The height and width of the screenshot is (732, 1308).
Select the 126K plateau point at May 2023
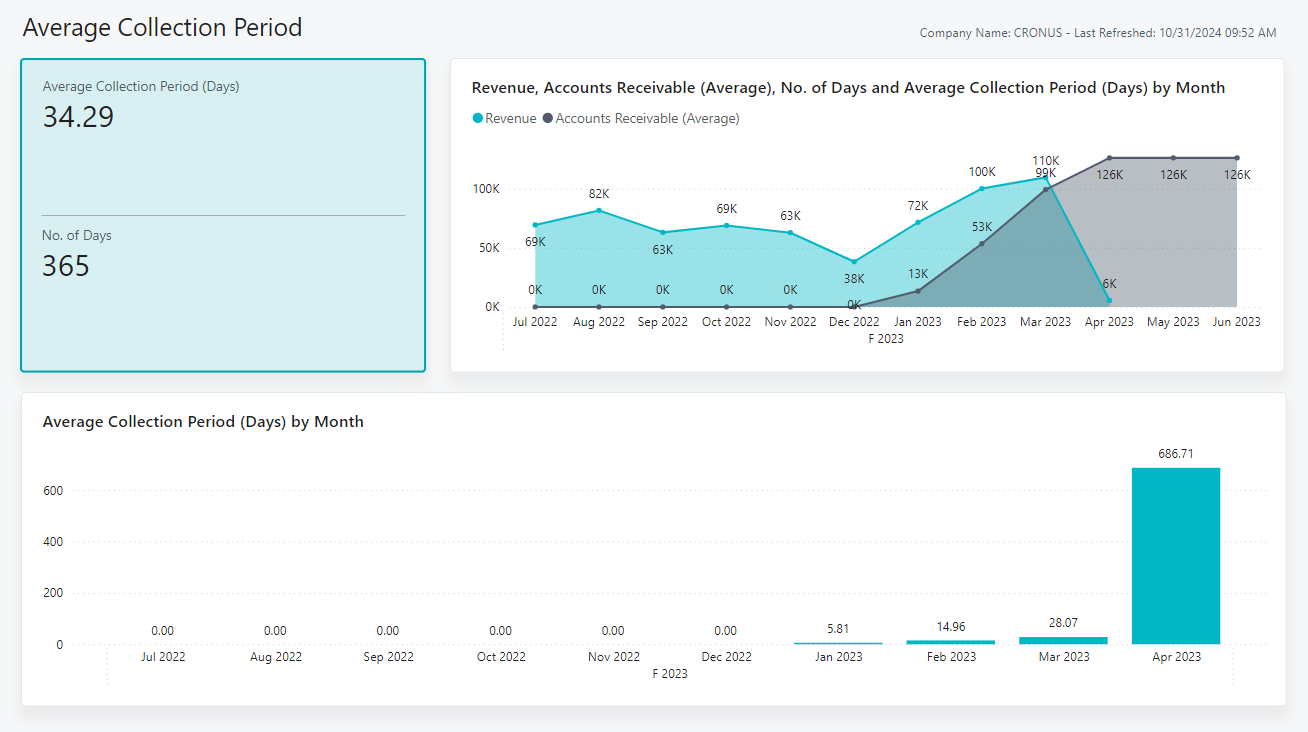pos(1173,157)
